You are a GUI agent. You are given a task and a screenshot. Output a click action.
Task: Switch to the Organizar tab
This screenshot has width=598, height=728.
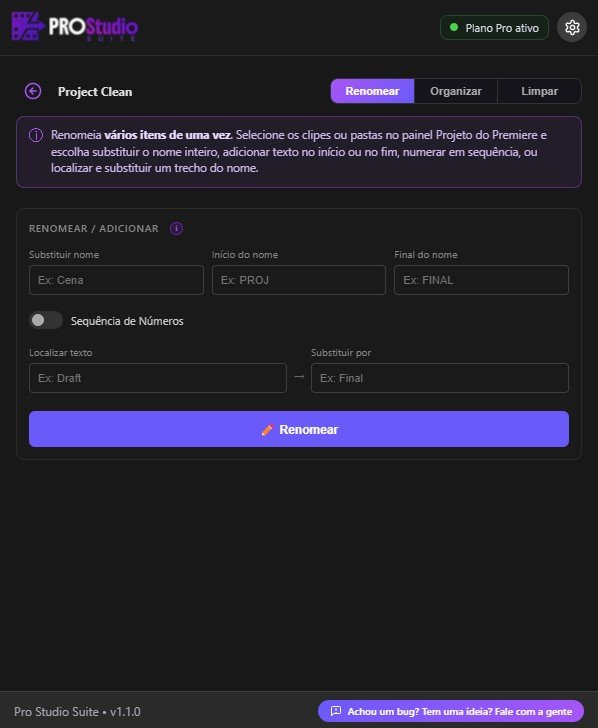point(455,91)
